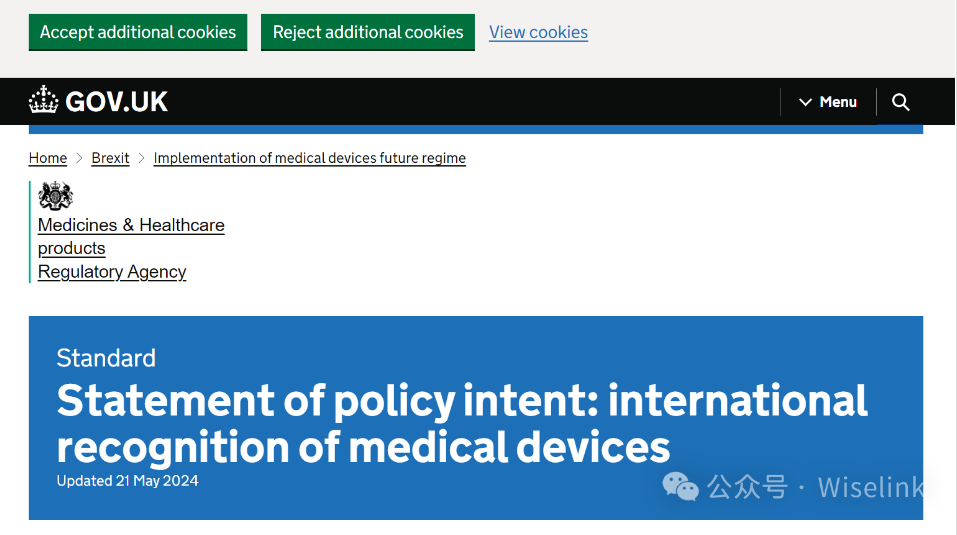957x535 pixels.
Task: Click the breadcrumb chevron after Home
Action: 79,158
